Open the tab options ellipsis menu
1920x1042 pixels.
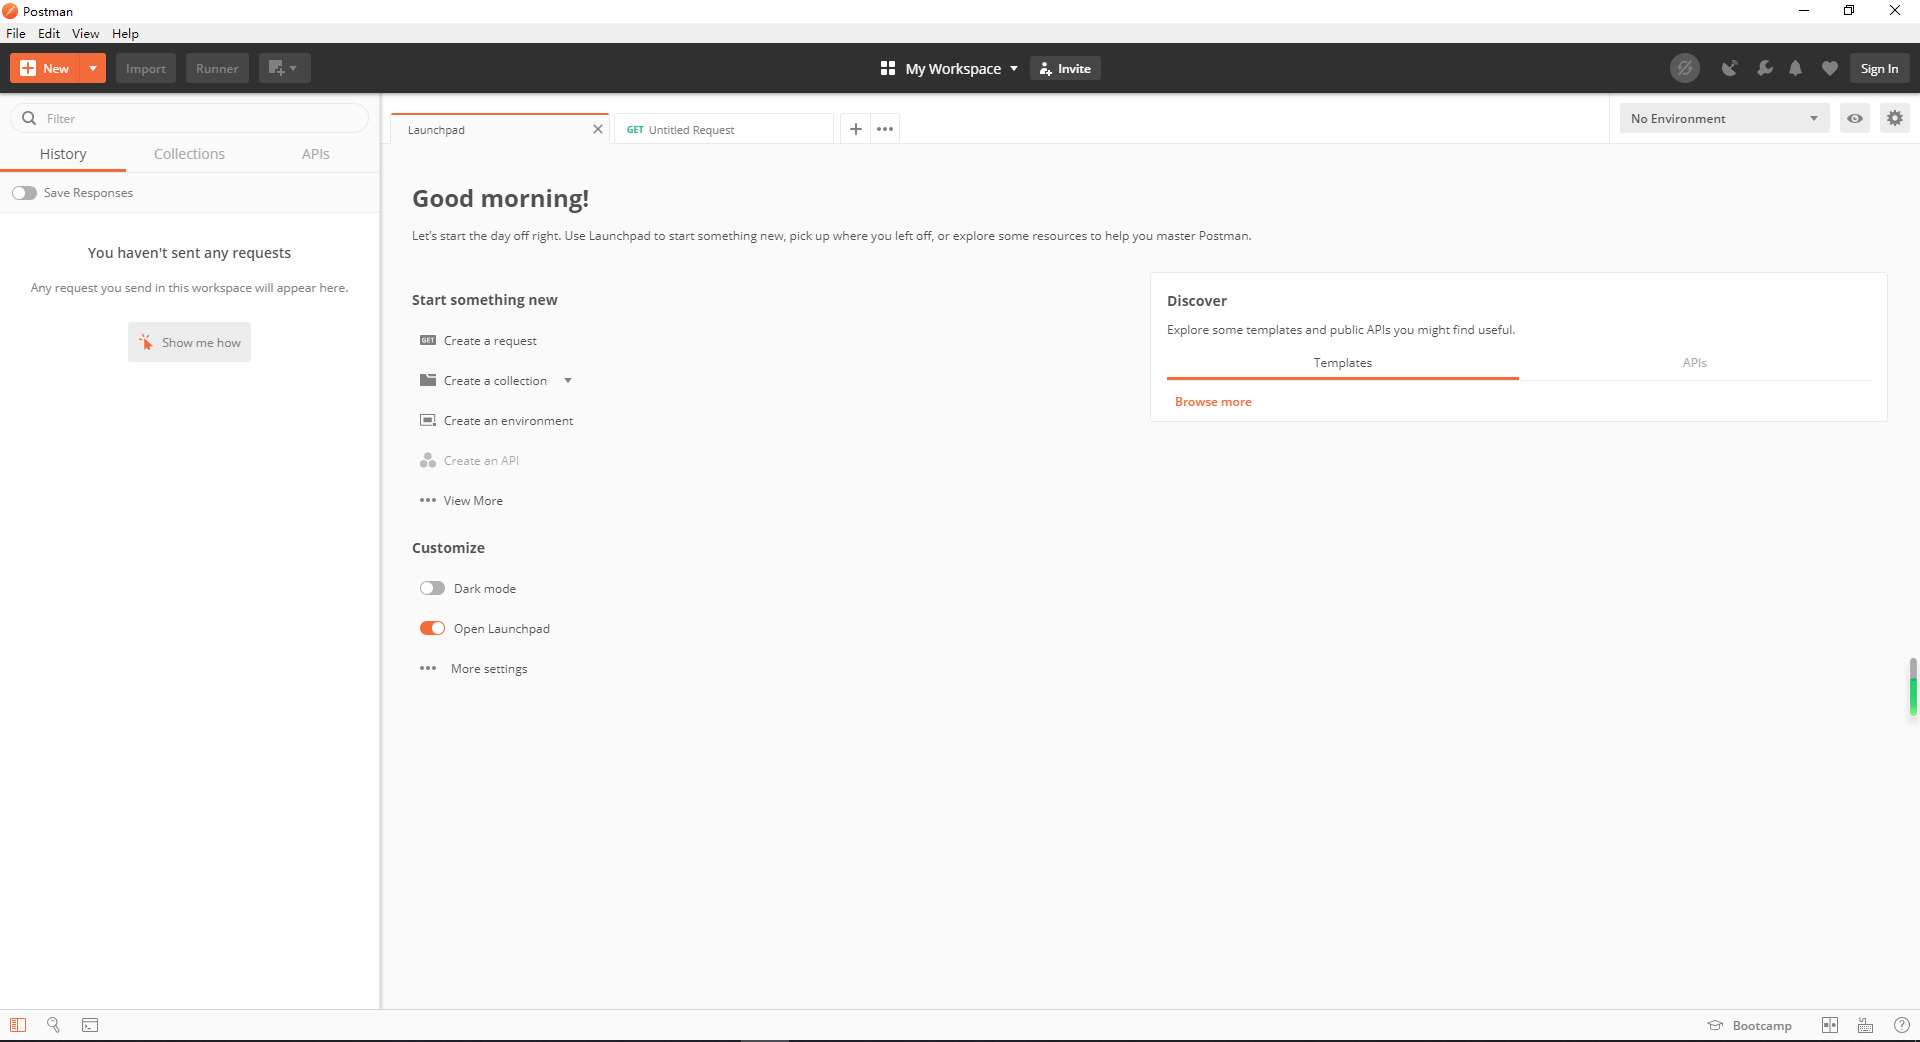click(885, 129)
